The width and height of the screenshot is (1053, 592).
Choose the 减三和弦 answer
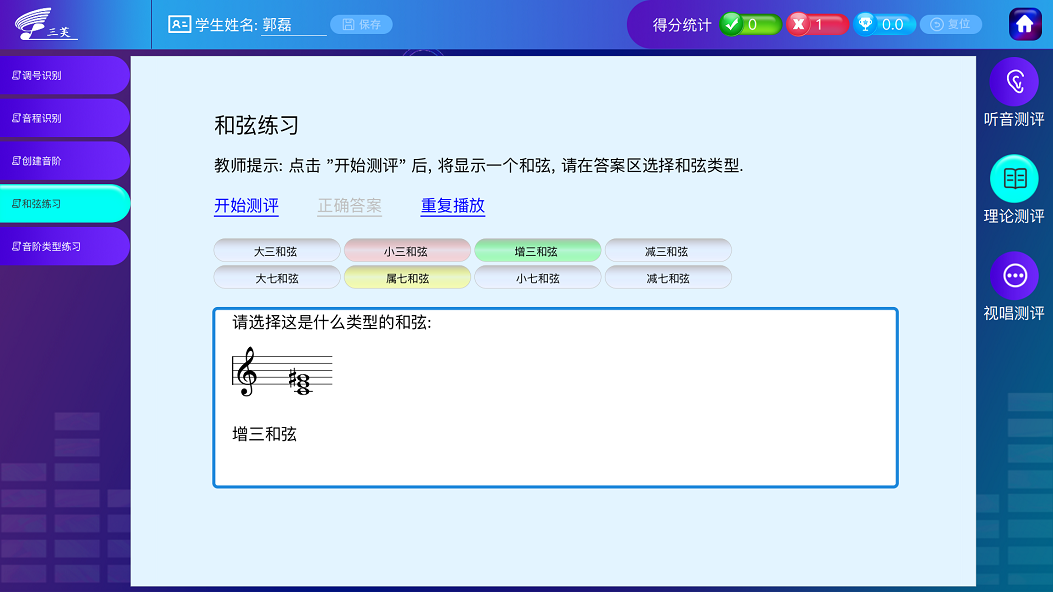click(x=668, y=251)
